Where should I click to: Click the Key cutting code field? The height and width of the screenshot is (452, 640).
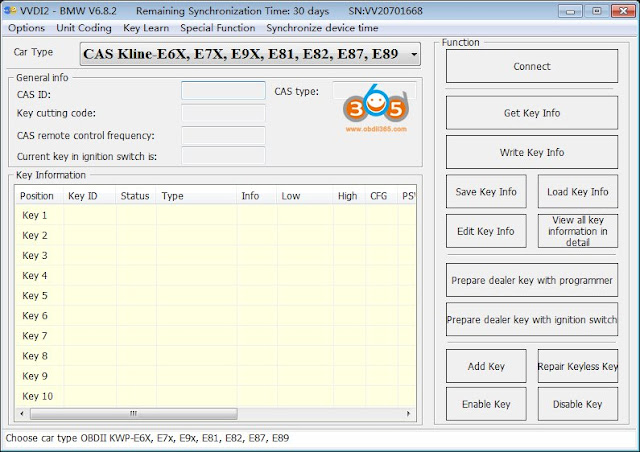tap(223, 113)
